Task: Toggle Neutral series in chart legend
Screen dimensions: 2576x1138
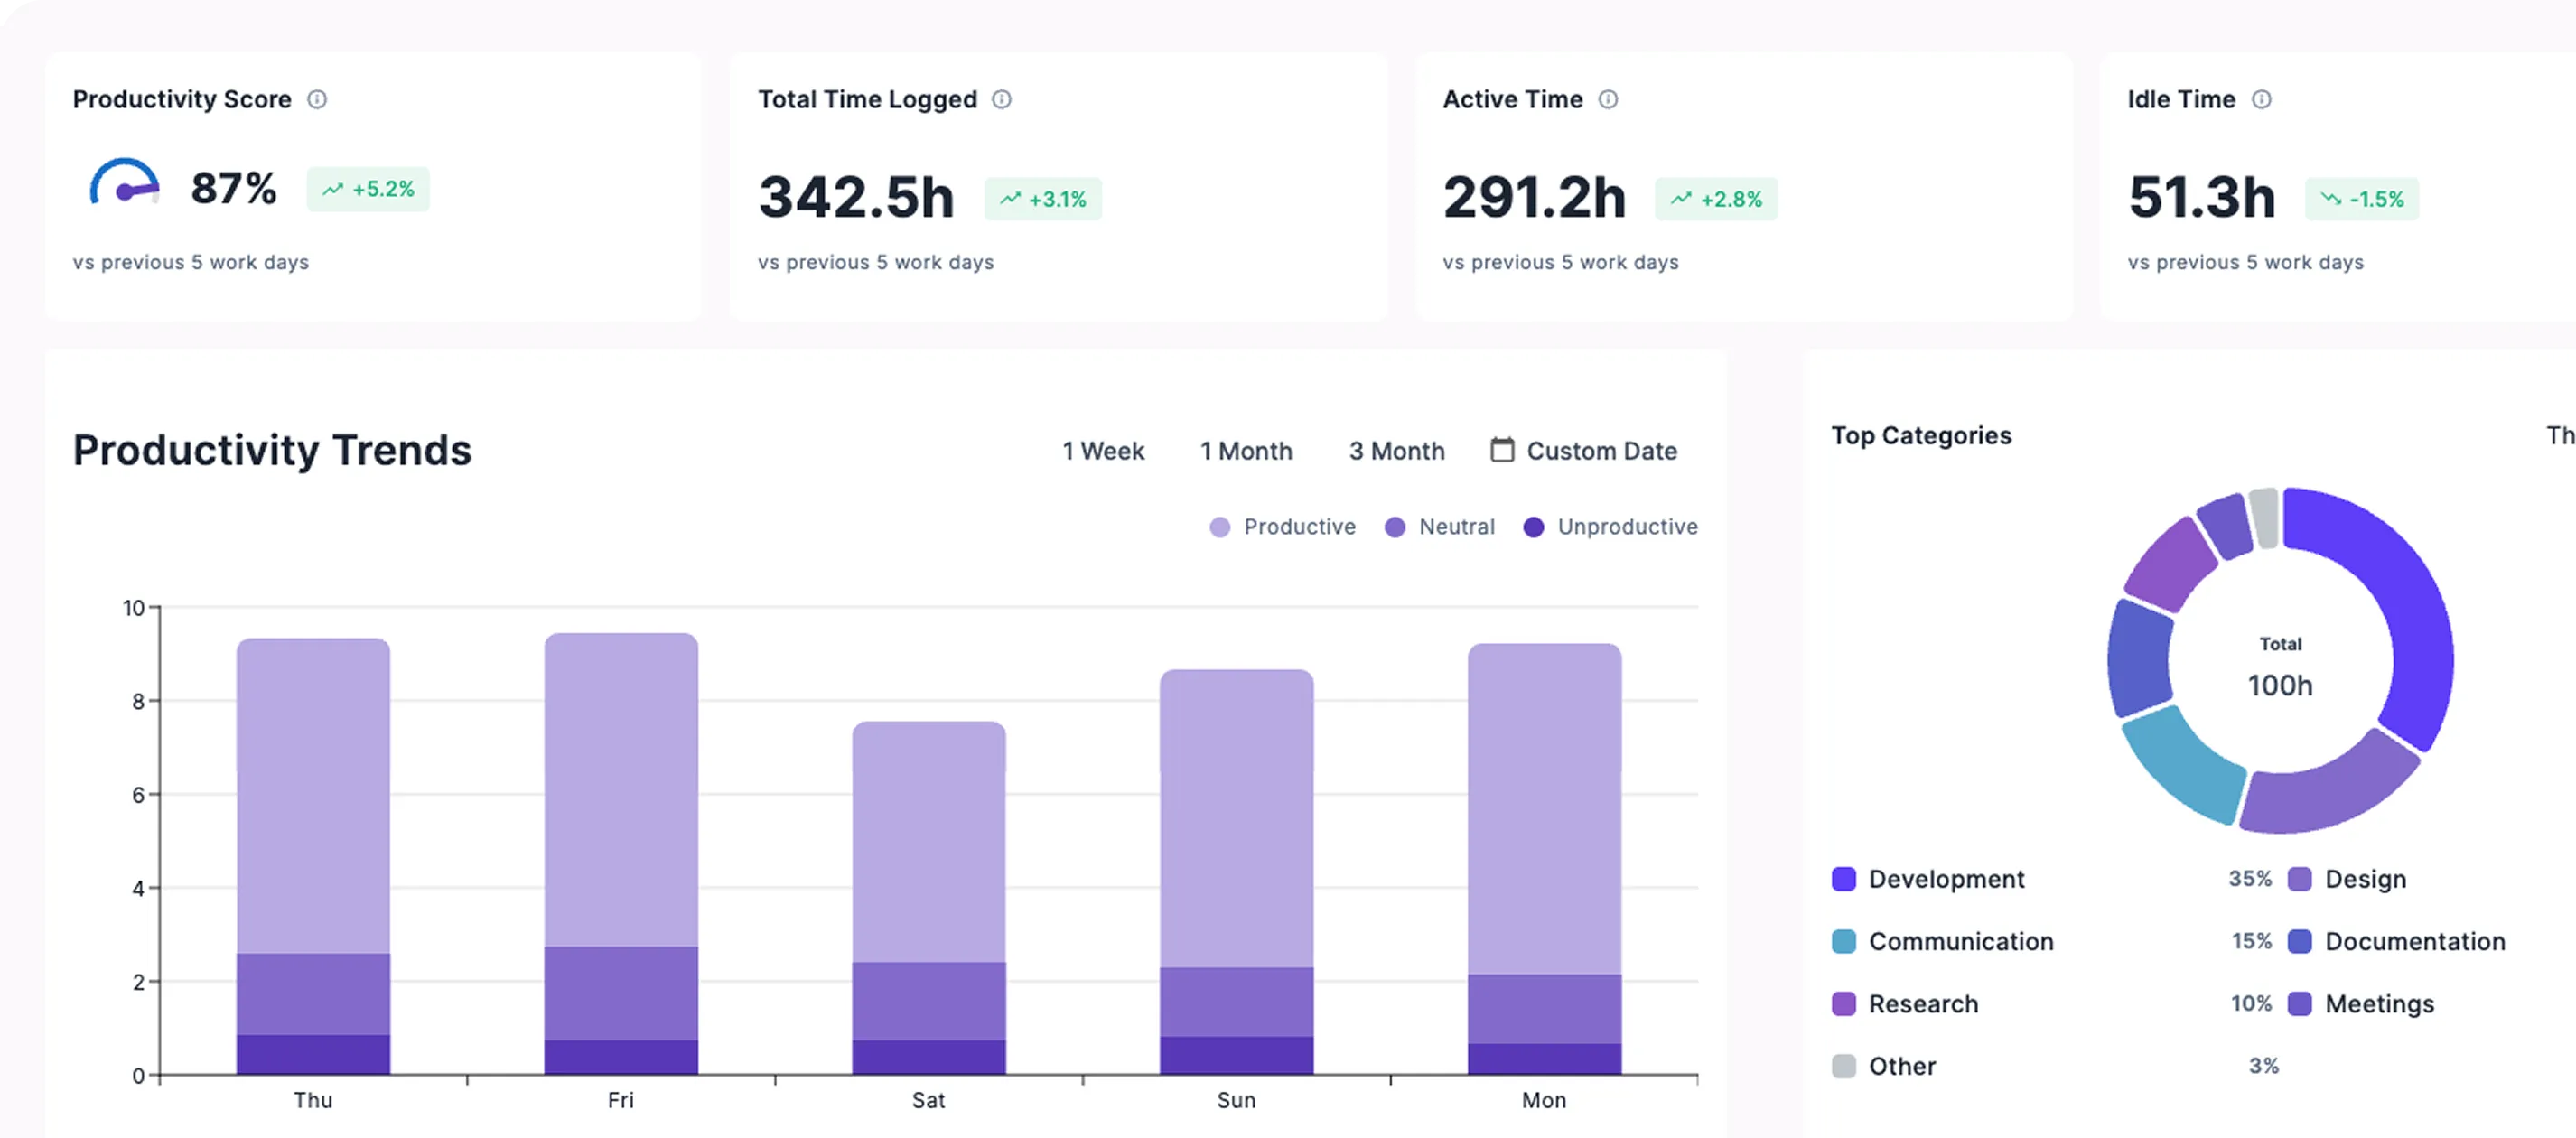Action: (x=1439, y=527)
